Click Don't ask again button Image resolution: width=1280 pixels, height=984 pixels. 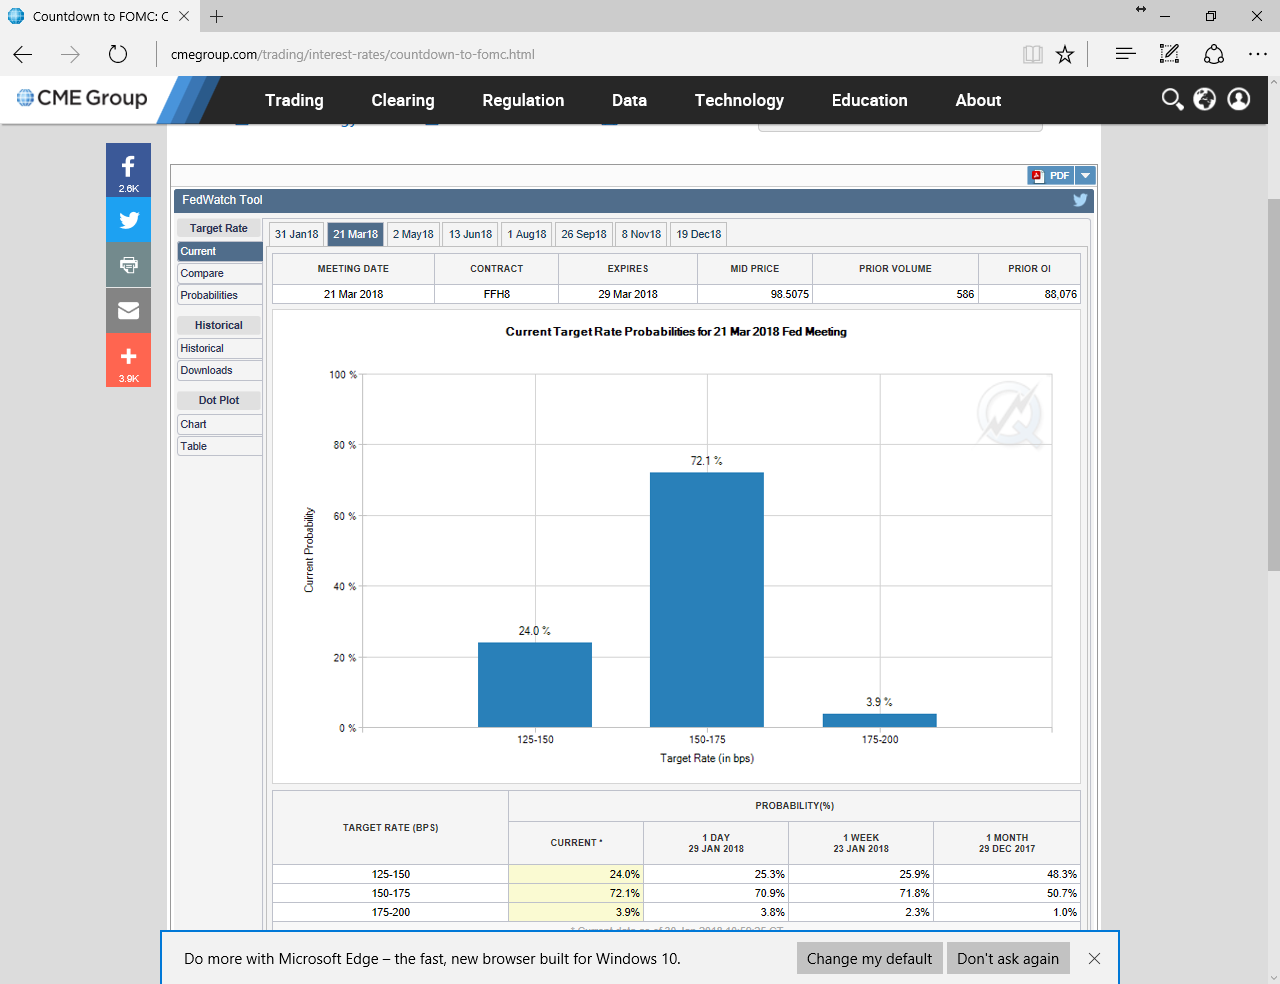[x=1007, y=958]
